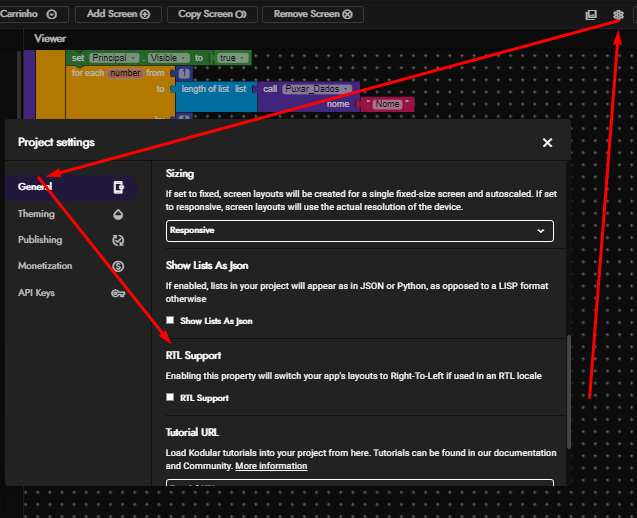Open the 'true' boolean block dropdown

(x=233, y=58)
